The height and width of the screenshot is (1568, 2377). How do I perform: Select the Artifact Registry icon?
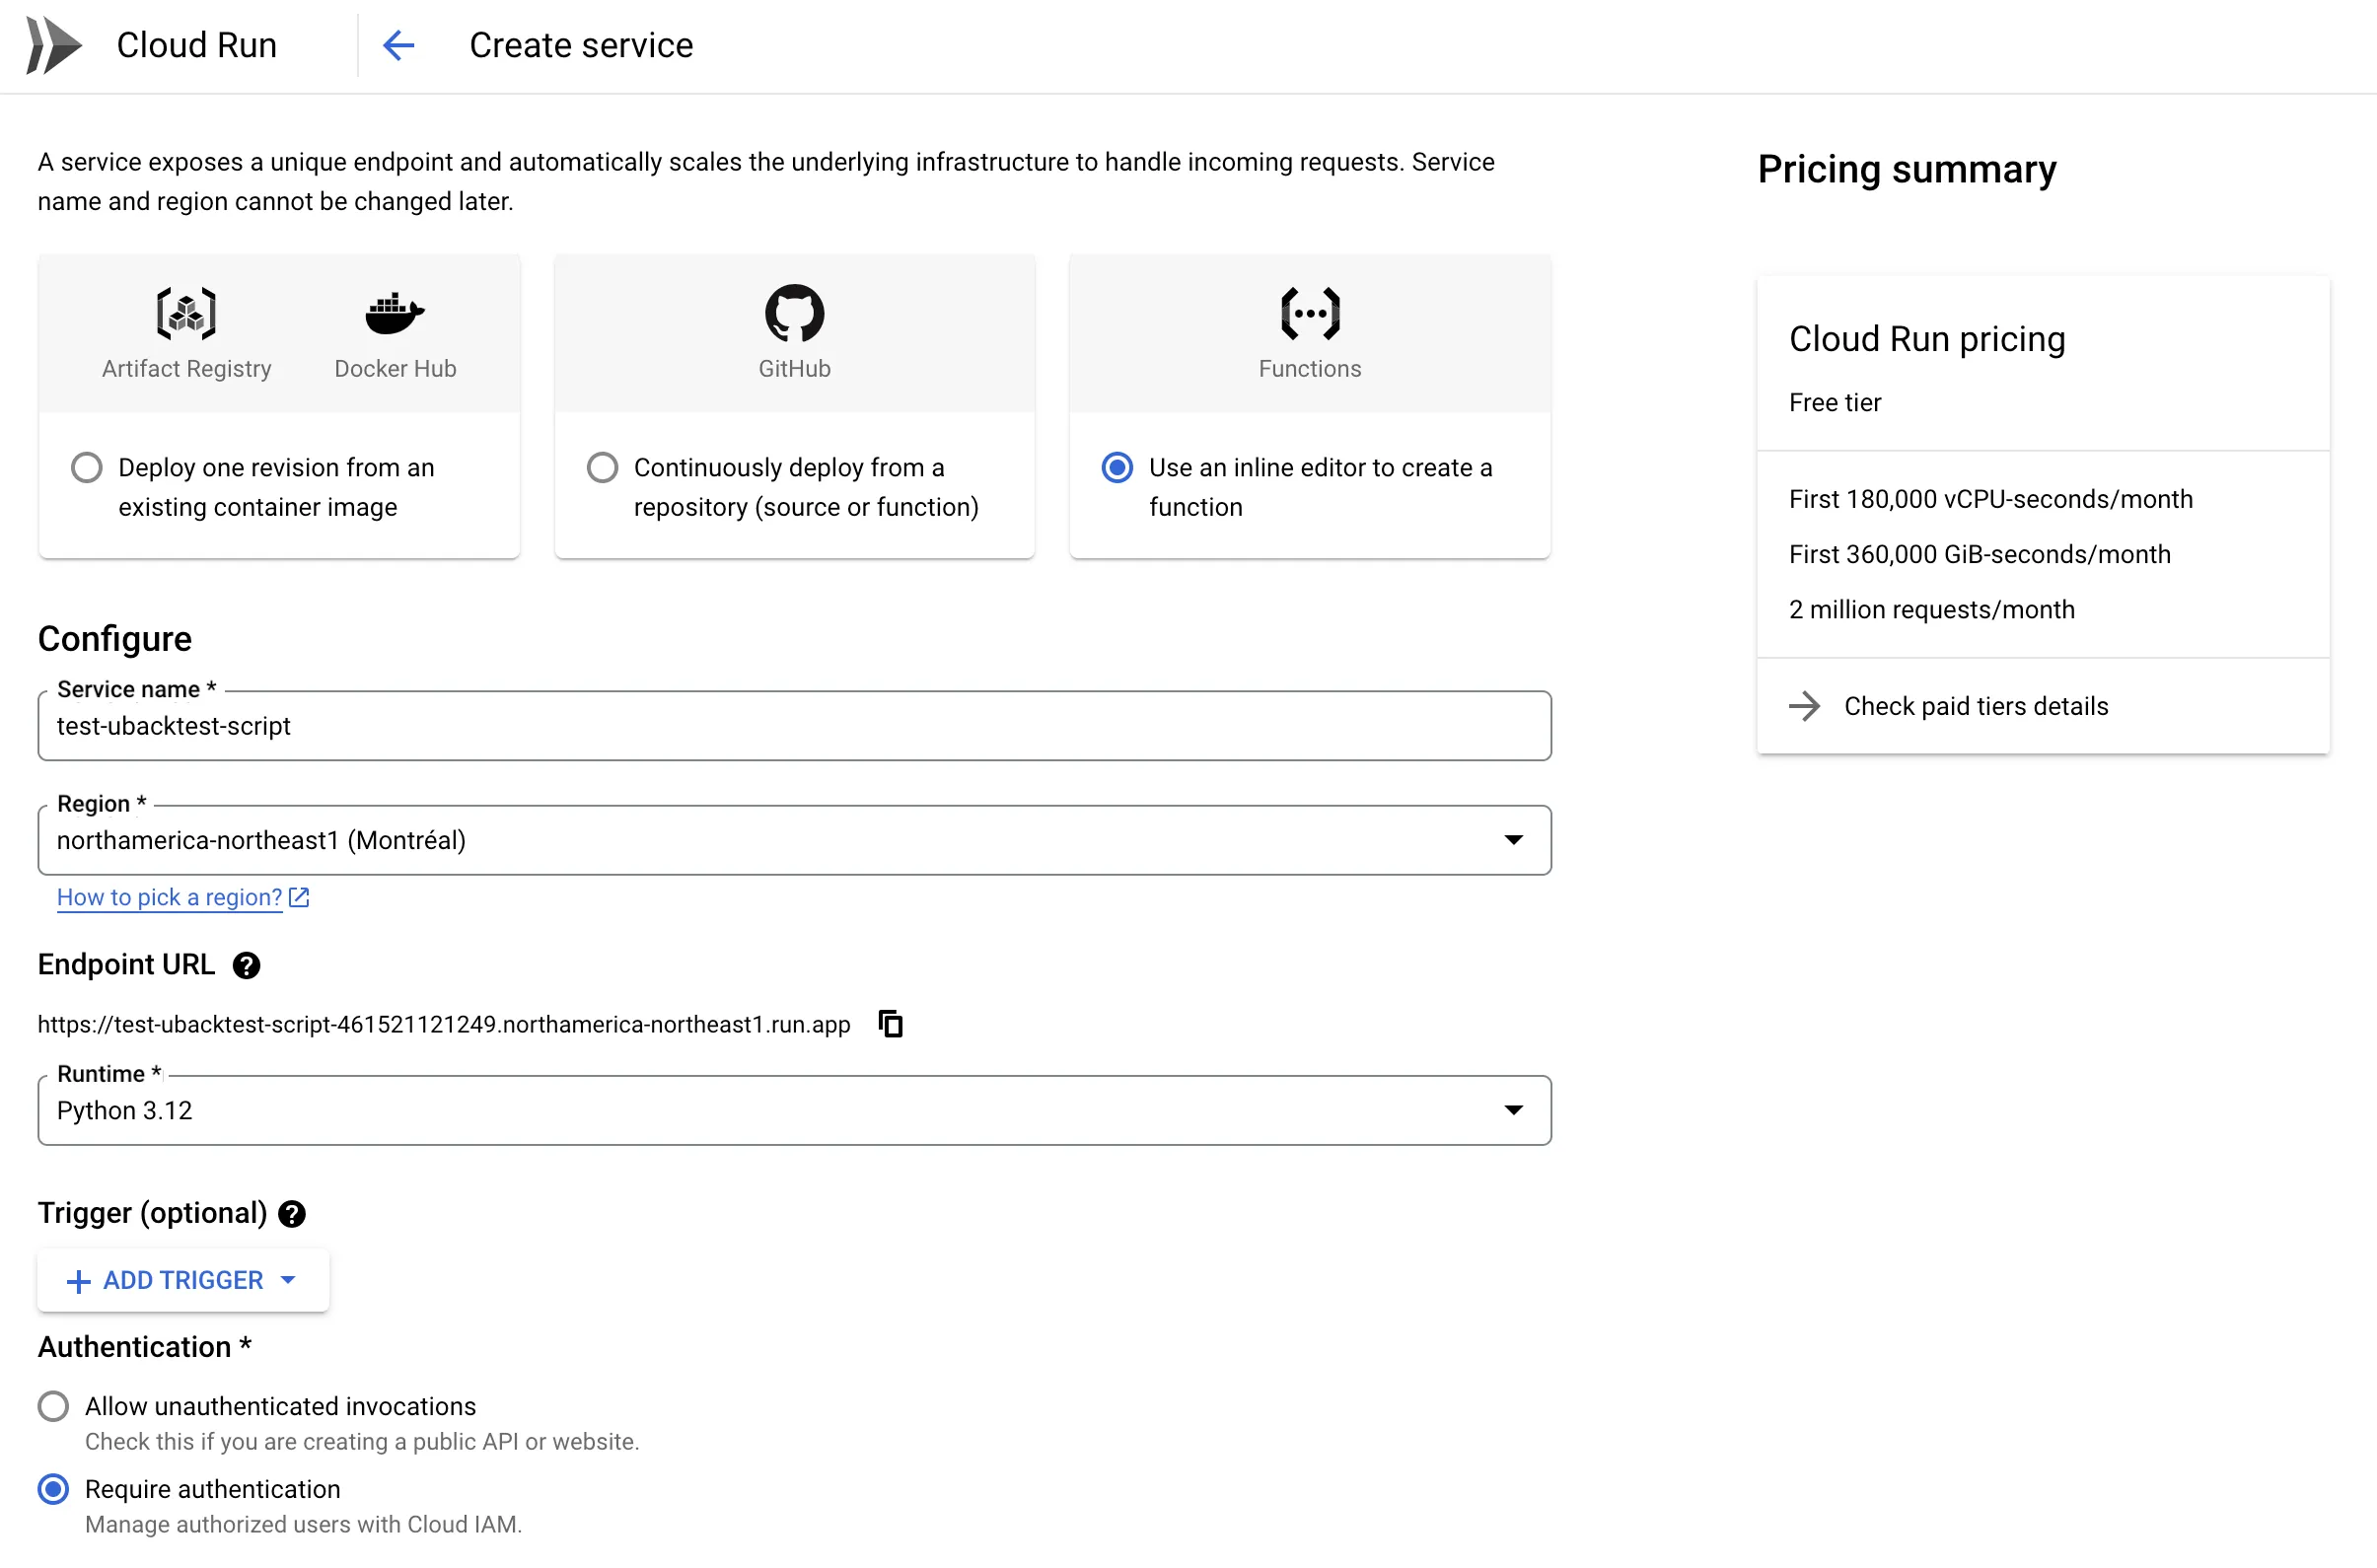click(x=186, y=315)
